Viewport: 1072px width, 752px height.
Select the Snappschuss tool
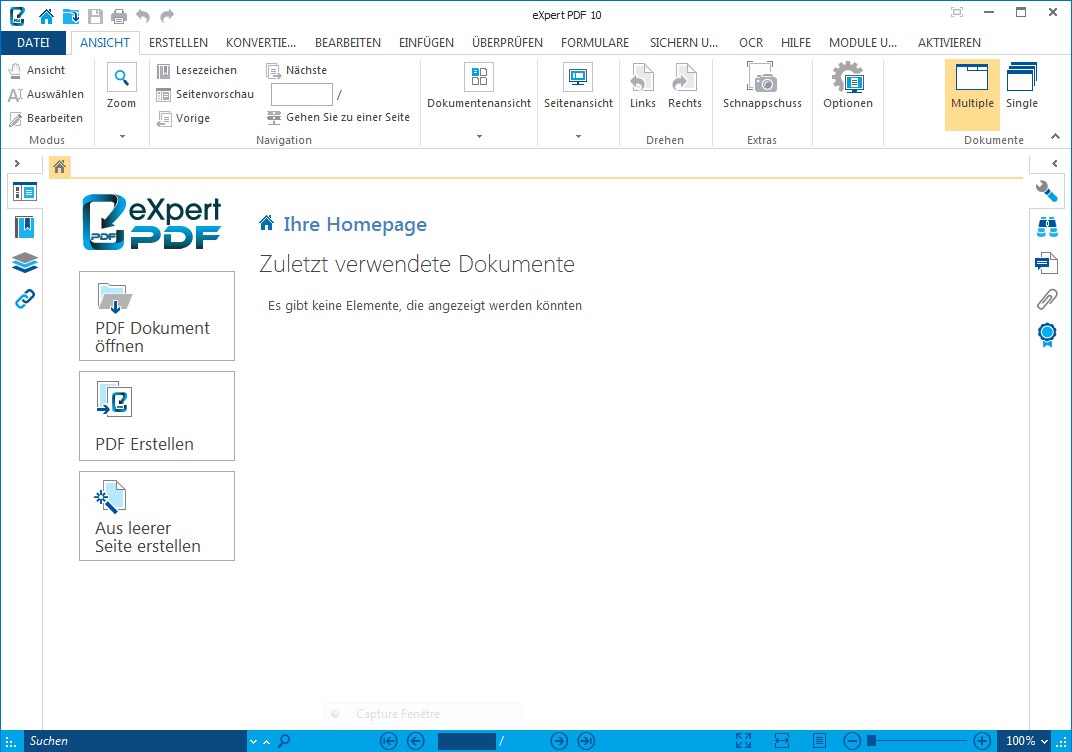tap(761, 85)
